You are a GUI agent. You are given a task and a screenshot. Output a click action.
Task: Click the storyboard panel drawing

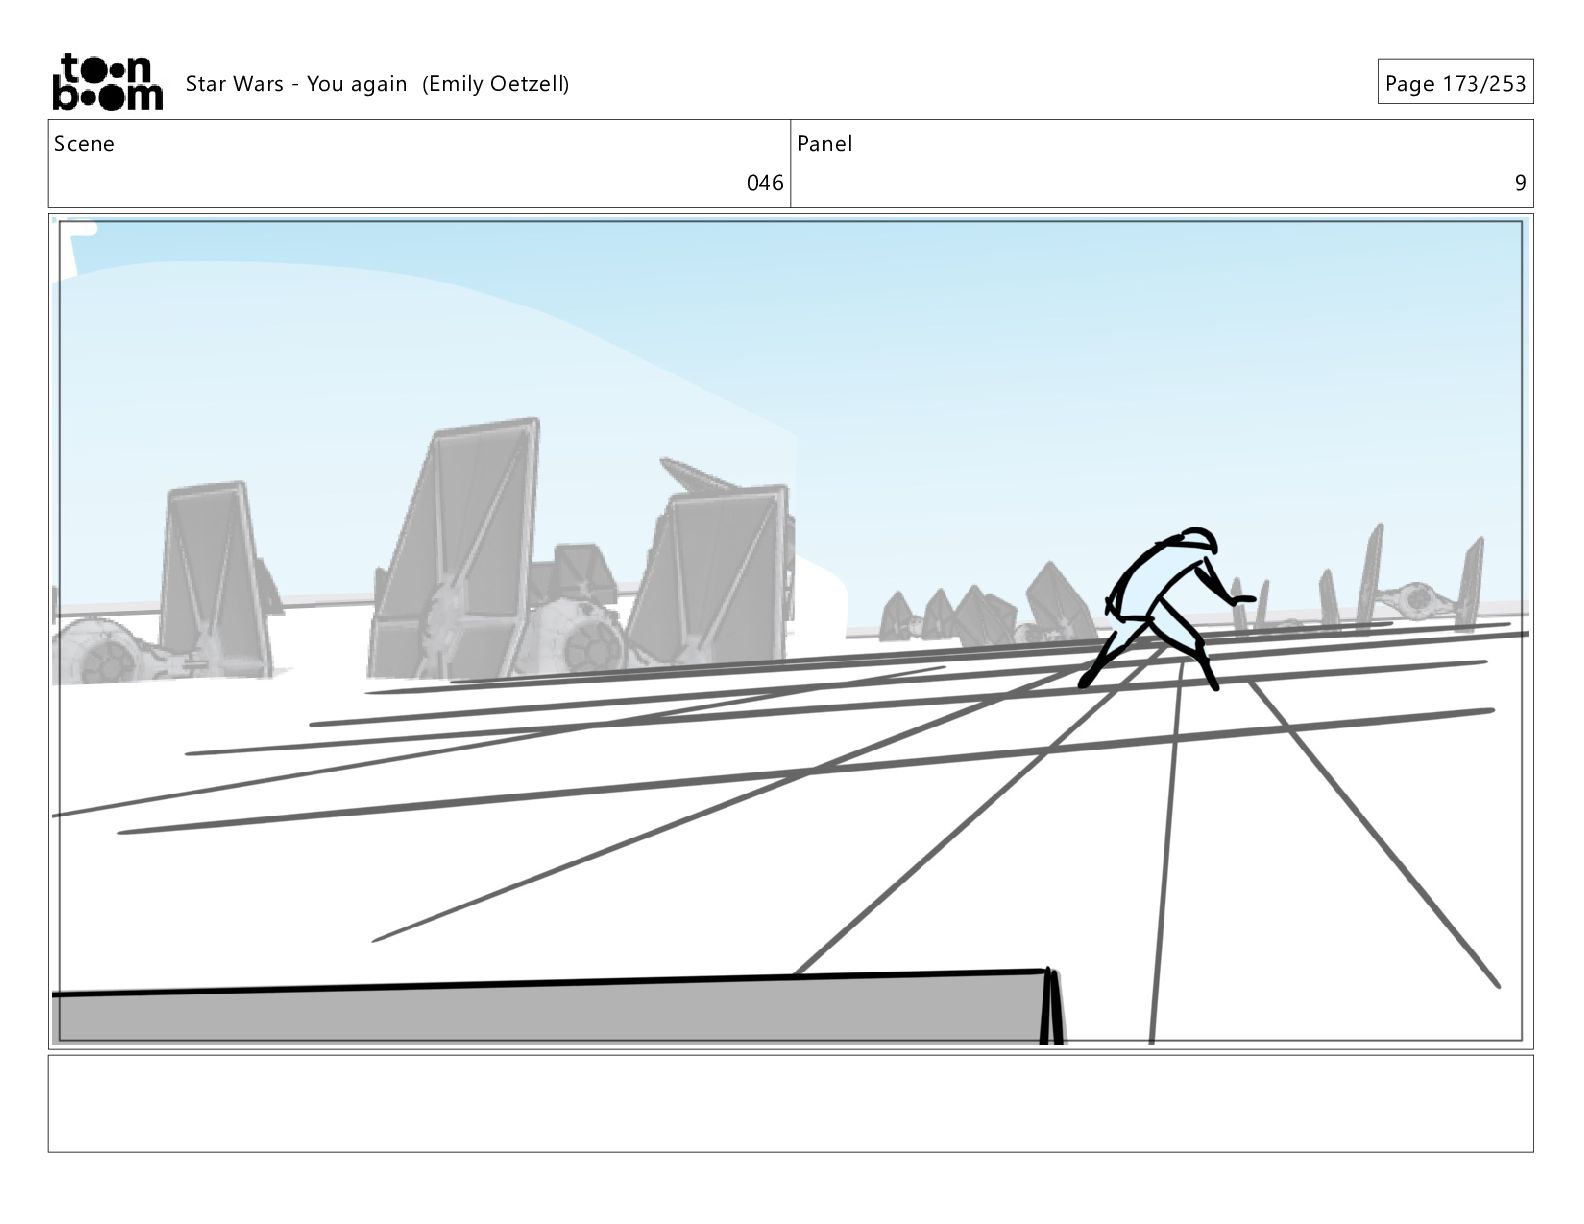coord(790,631)
